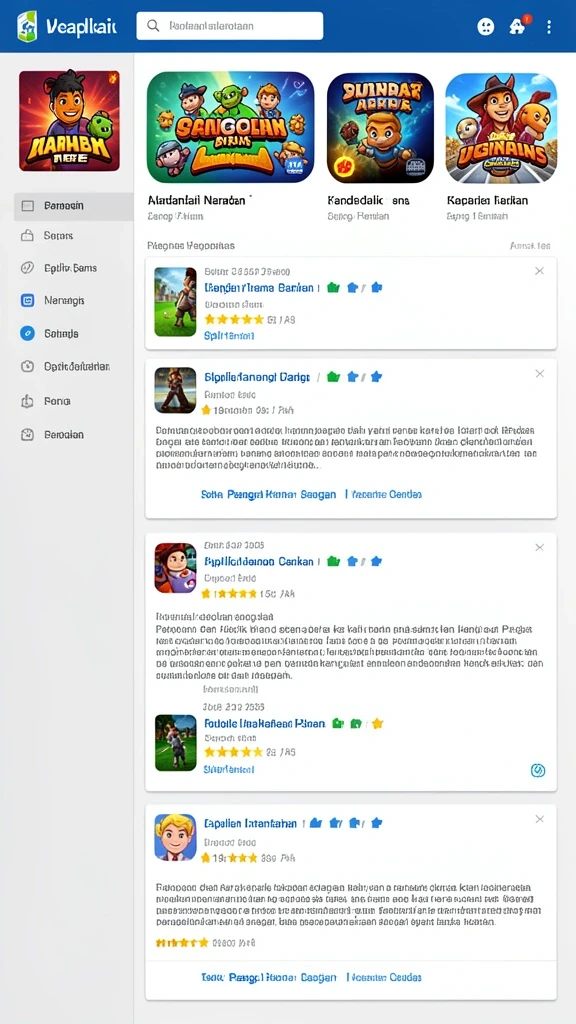Click the search field in the top bar

click(x=230, y=26)
